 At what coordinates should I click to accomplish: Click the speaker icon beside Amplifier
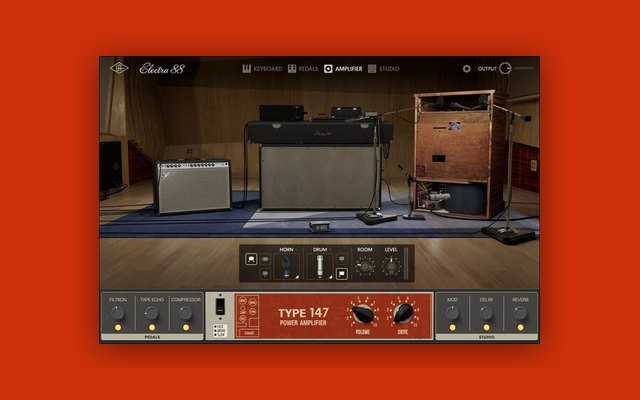[x=328, y=69]
